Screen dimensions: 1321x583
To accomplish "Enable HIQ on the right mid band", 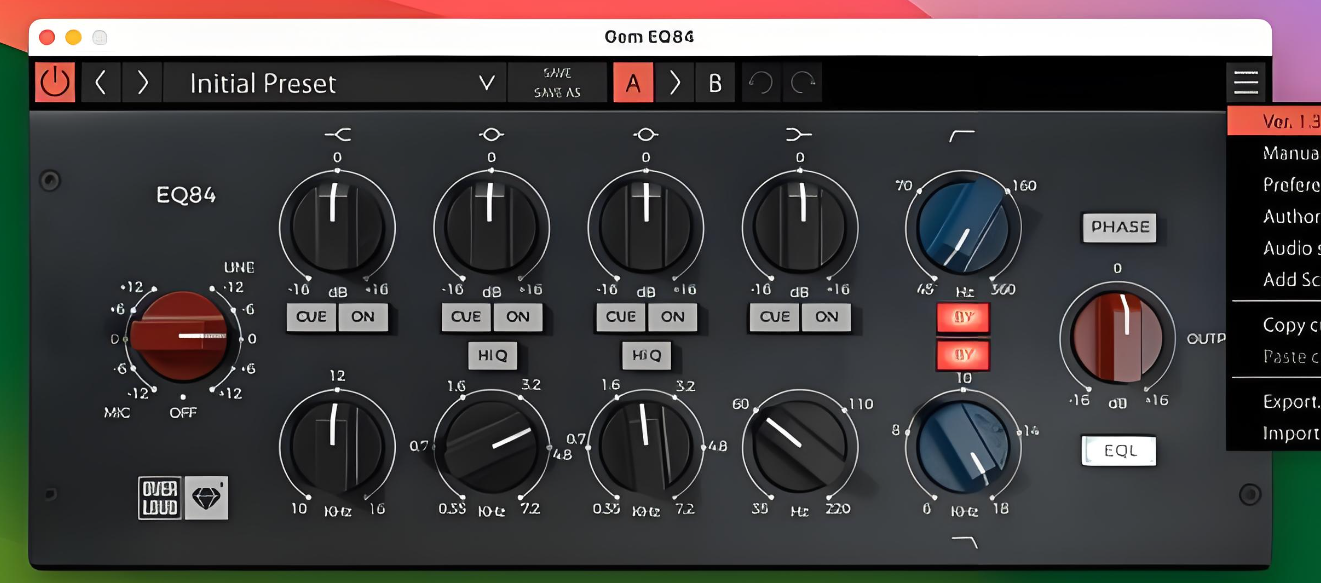I will click(647, 355).
